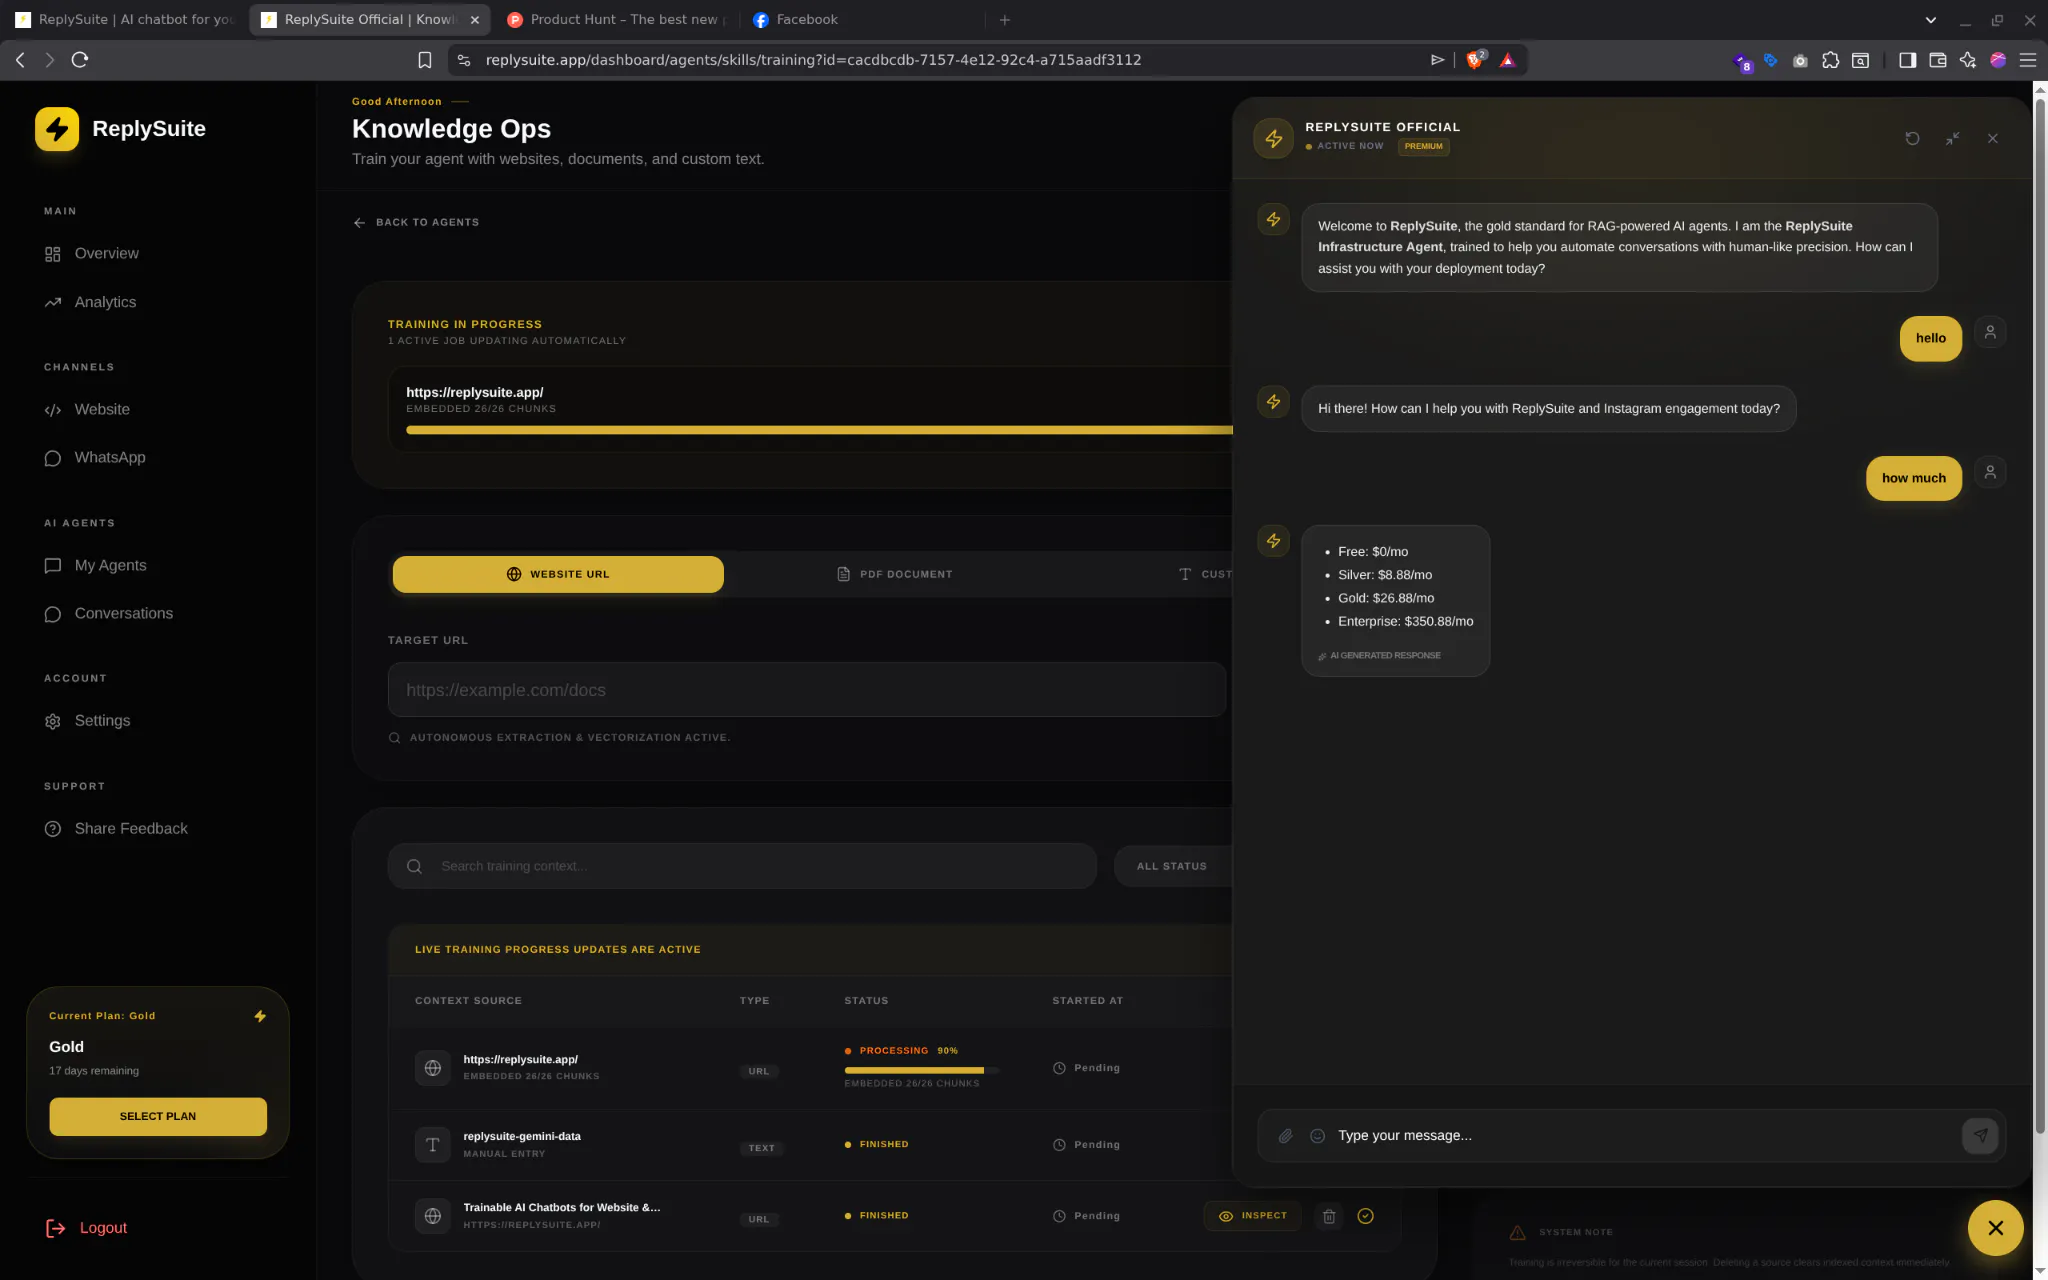2048x1280 pixels.
Task: Click Back to Agents link
Action: pyautogui.click(x=416, y=223)
